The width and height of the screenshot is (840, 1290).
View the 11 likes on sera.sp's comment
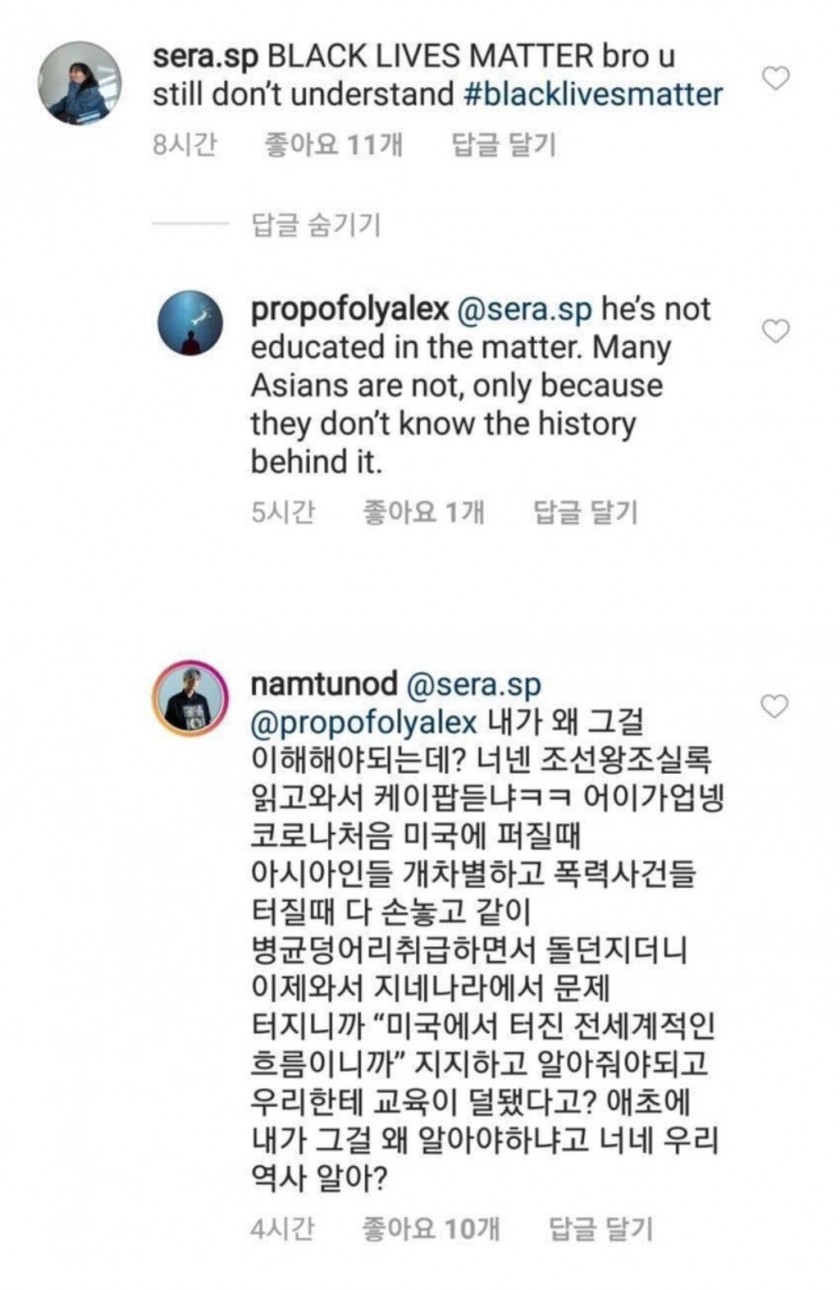click(333, 145)
